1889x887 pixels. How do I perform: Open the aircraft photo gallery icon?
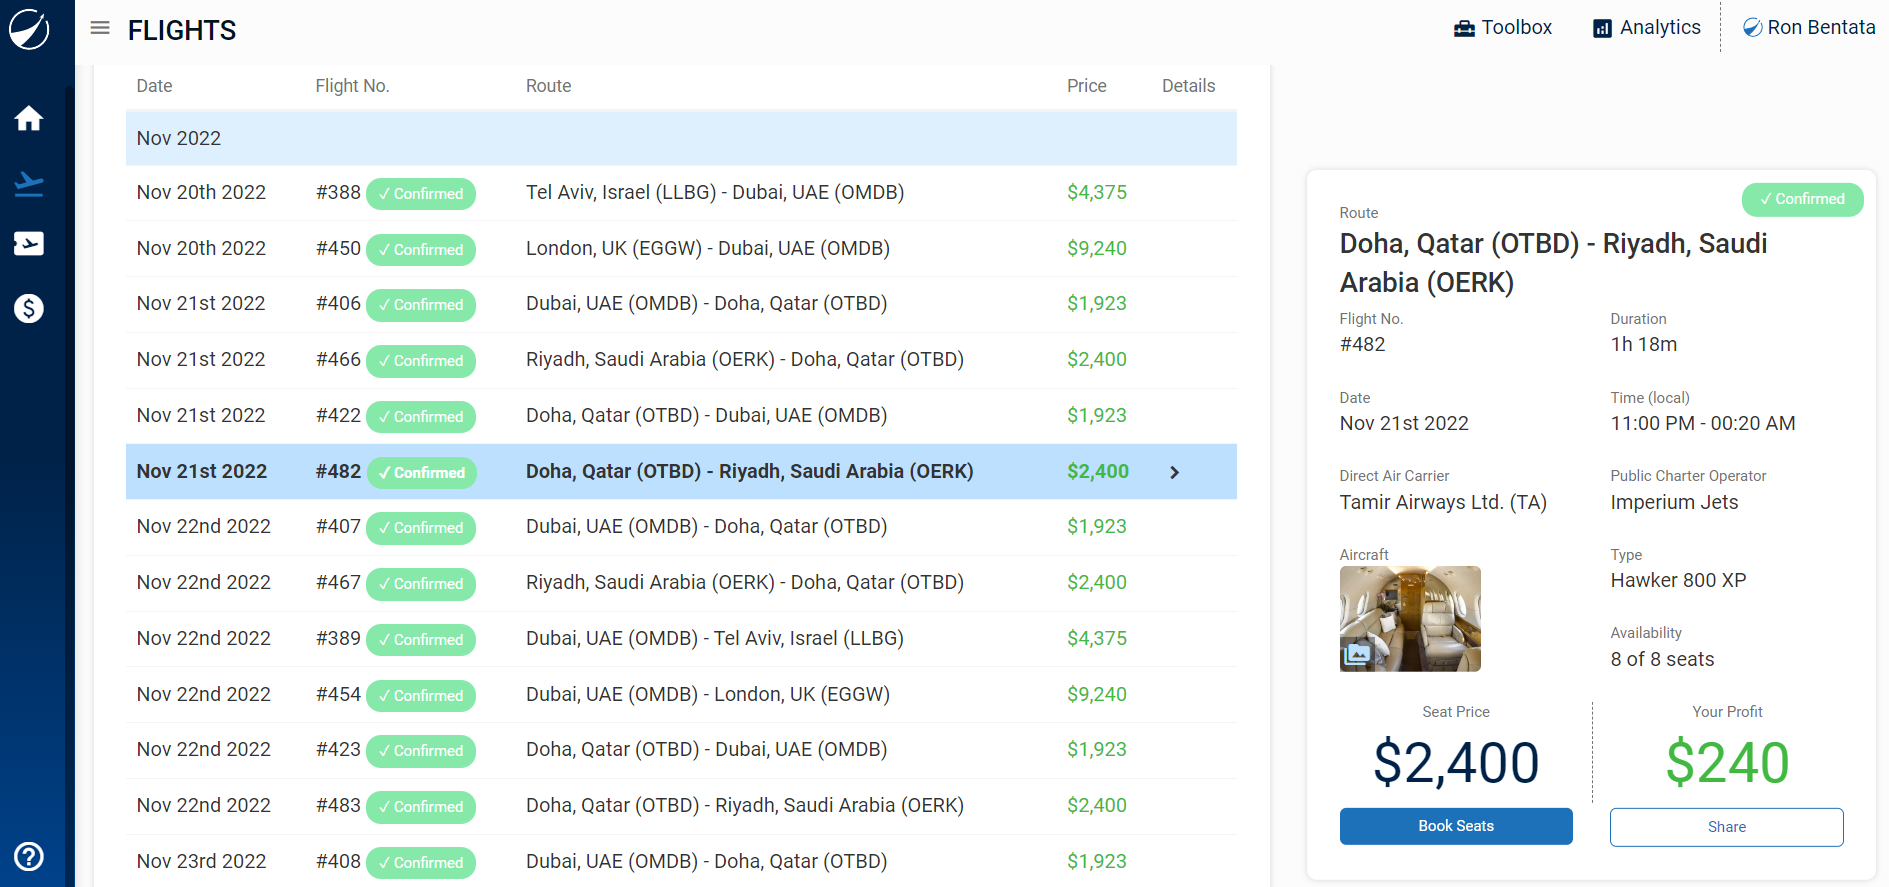point(1357,654)
